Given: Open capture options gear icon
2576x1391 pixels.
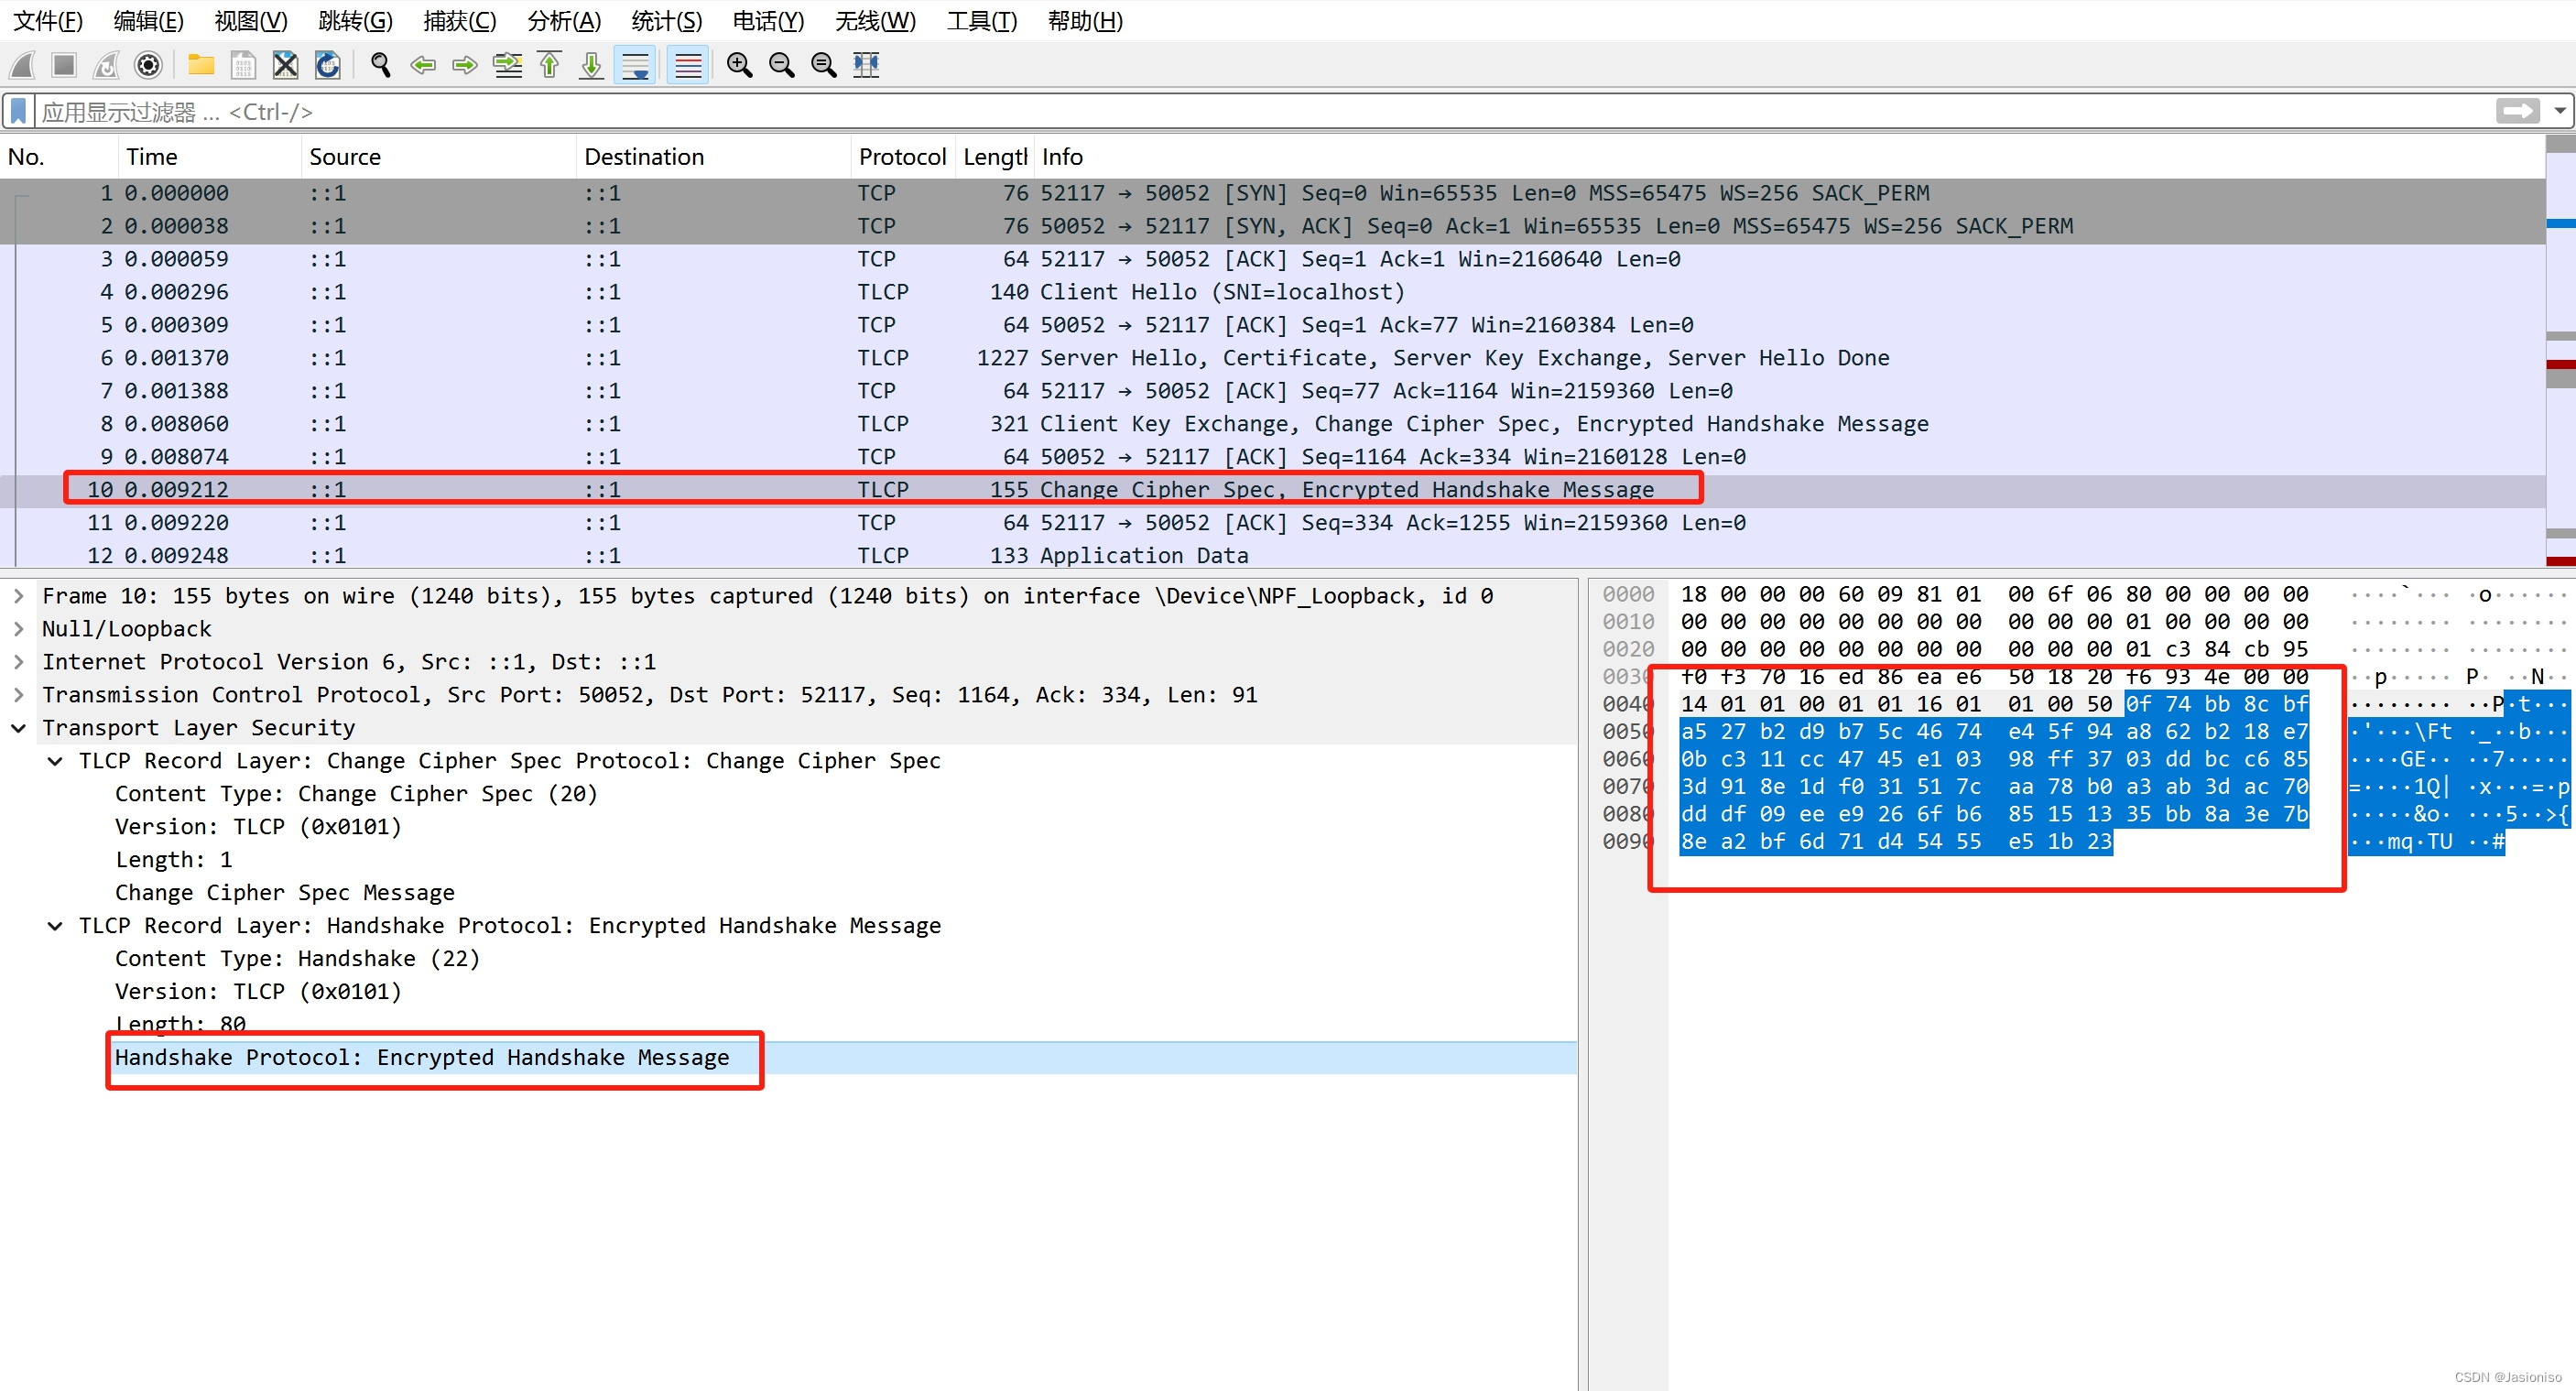Looking at the screenshot, I should (x=148, y=65).
